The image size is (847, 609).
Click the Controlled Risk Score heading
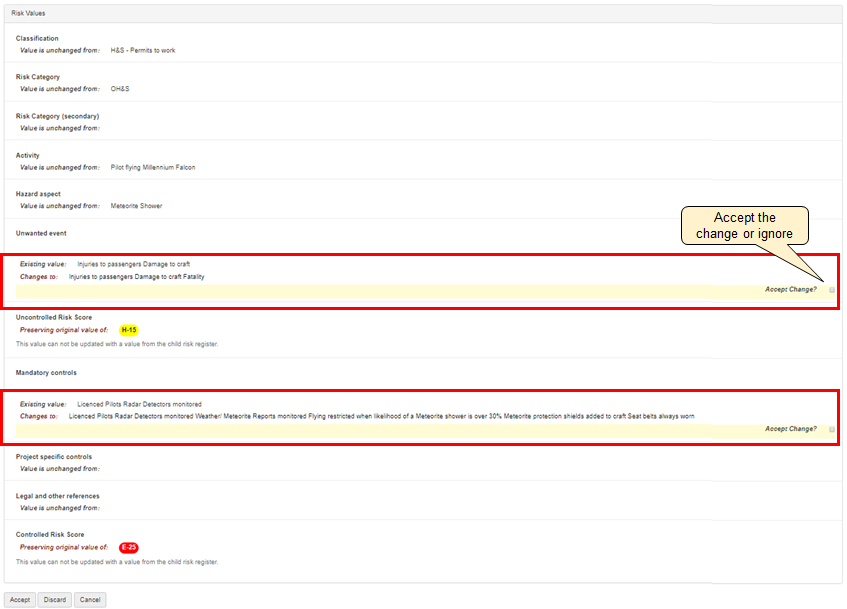pos(50,535)
